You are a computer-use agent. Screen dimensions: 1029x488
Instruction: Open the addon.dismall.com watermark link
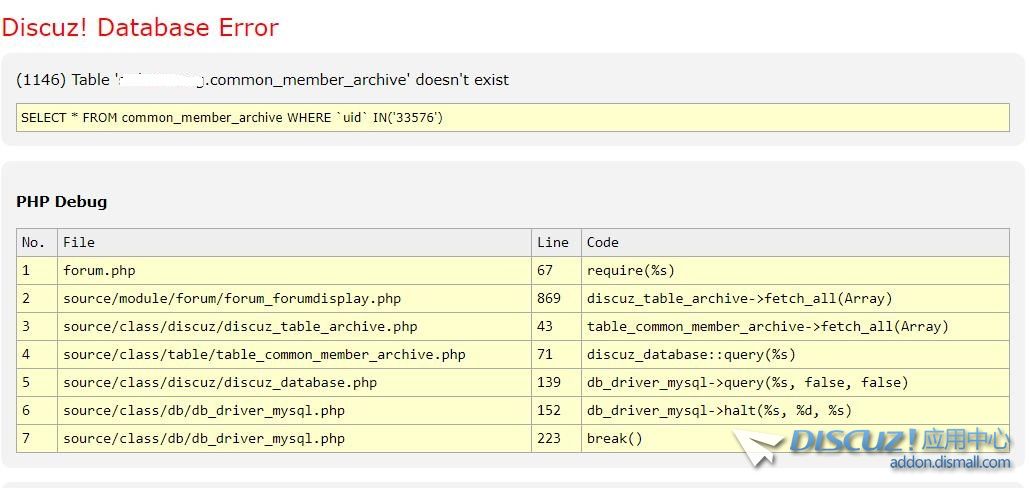coord(950,462)
